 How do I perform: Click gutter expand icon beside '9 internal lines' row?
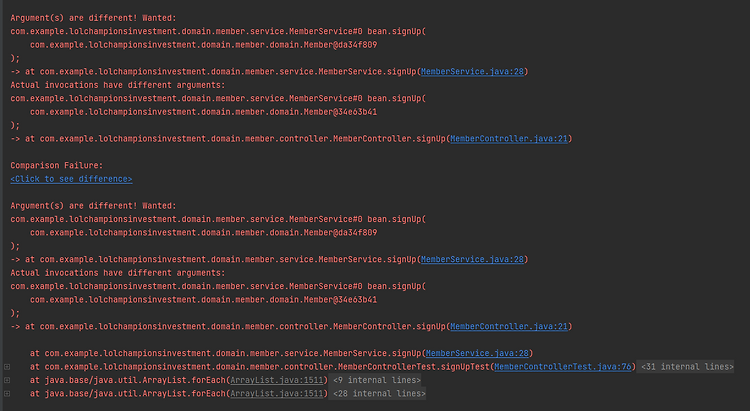pyautogui.click(x=7, y=381)
